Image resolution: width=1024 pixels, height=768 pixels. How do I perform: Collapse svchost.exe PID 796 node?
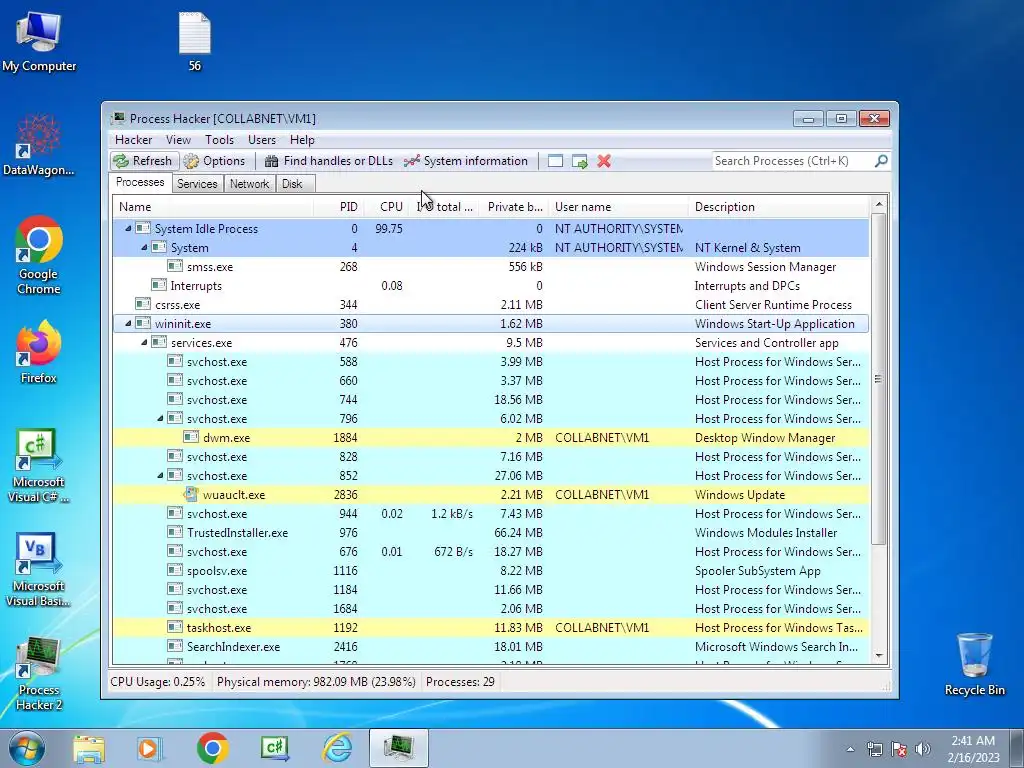160,419
